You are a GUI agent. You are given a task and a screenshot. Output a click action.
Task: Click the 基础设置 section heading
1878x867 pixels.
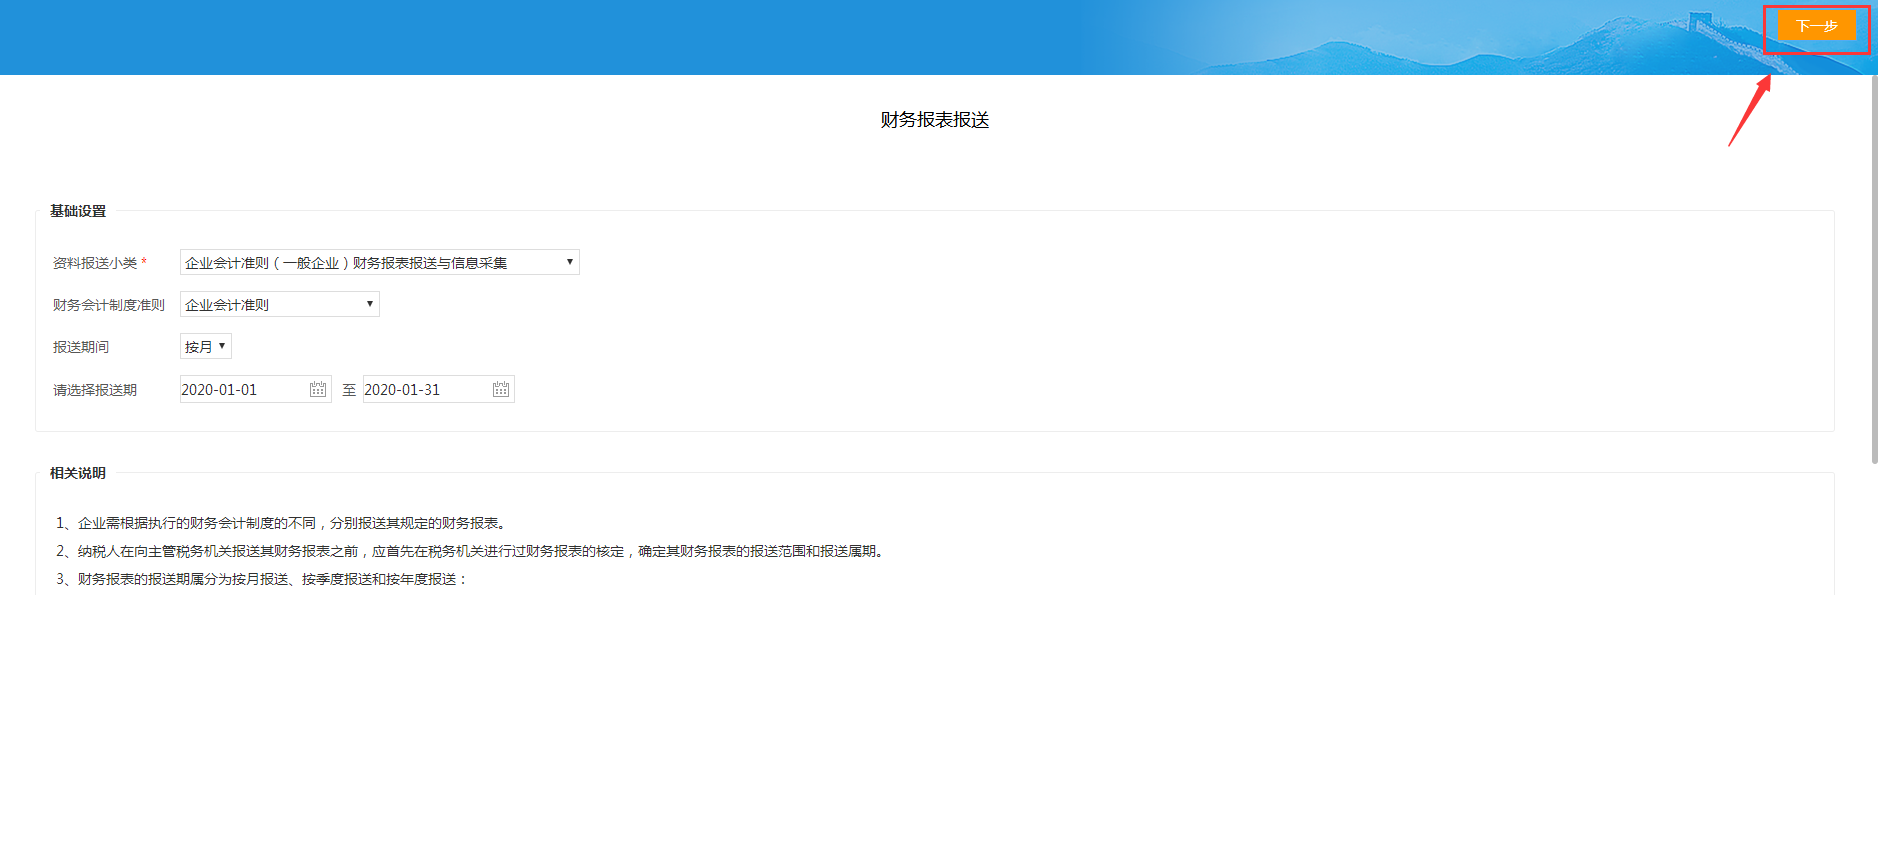coord(78,211)
